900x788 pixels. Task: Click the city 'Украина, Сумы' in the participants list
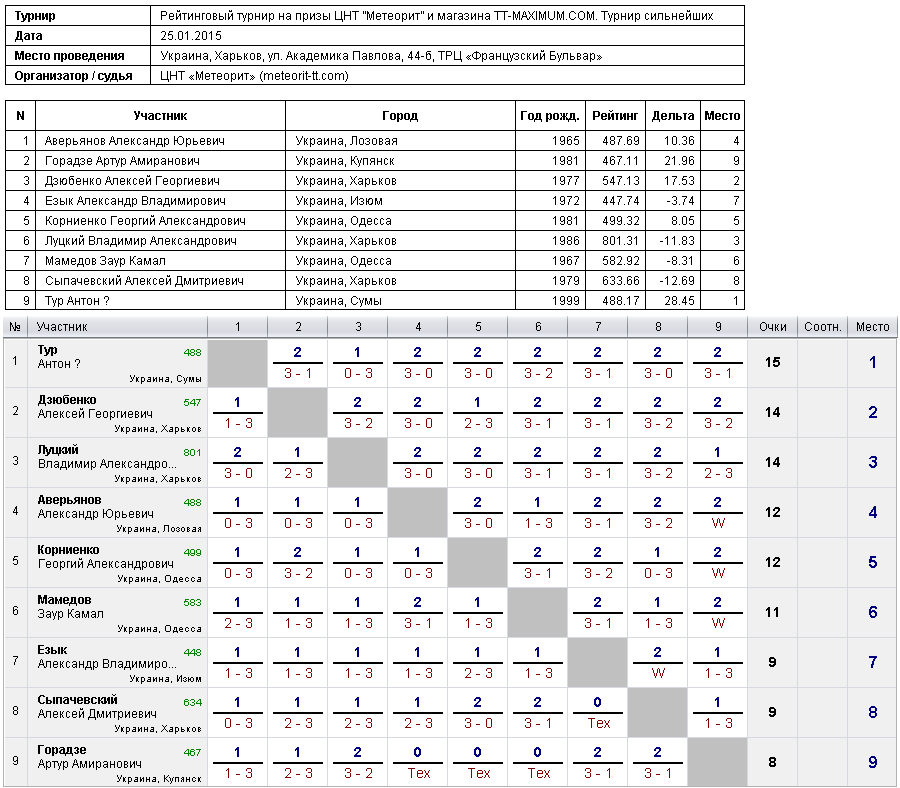[x=339, y=301]
